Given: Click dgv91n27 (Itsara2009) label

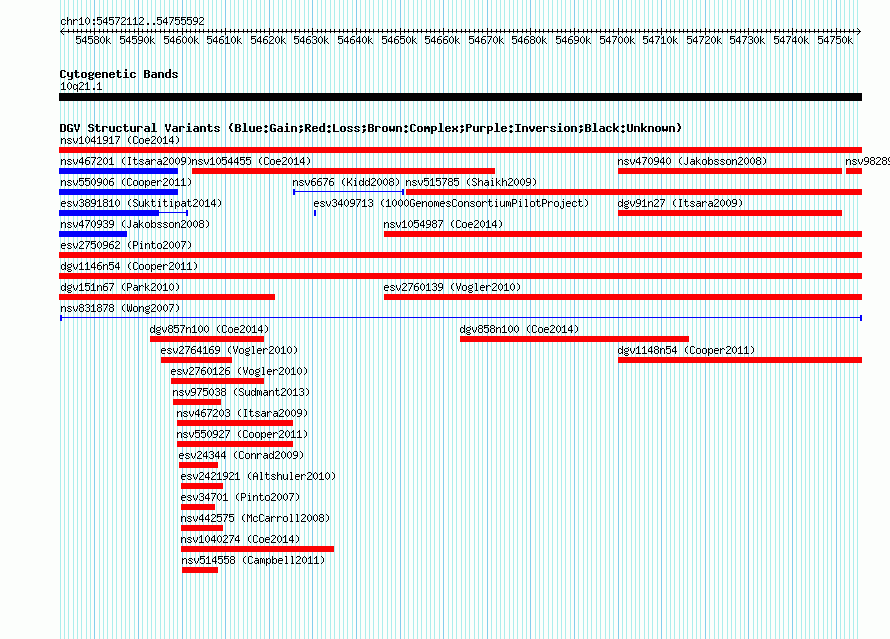Looking at the screenshot, I should (x=680, y=203).
